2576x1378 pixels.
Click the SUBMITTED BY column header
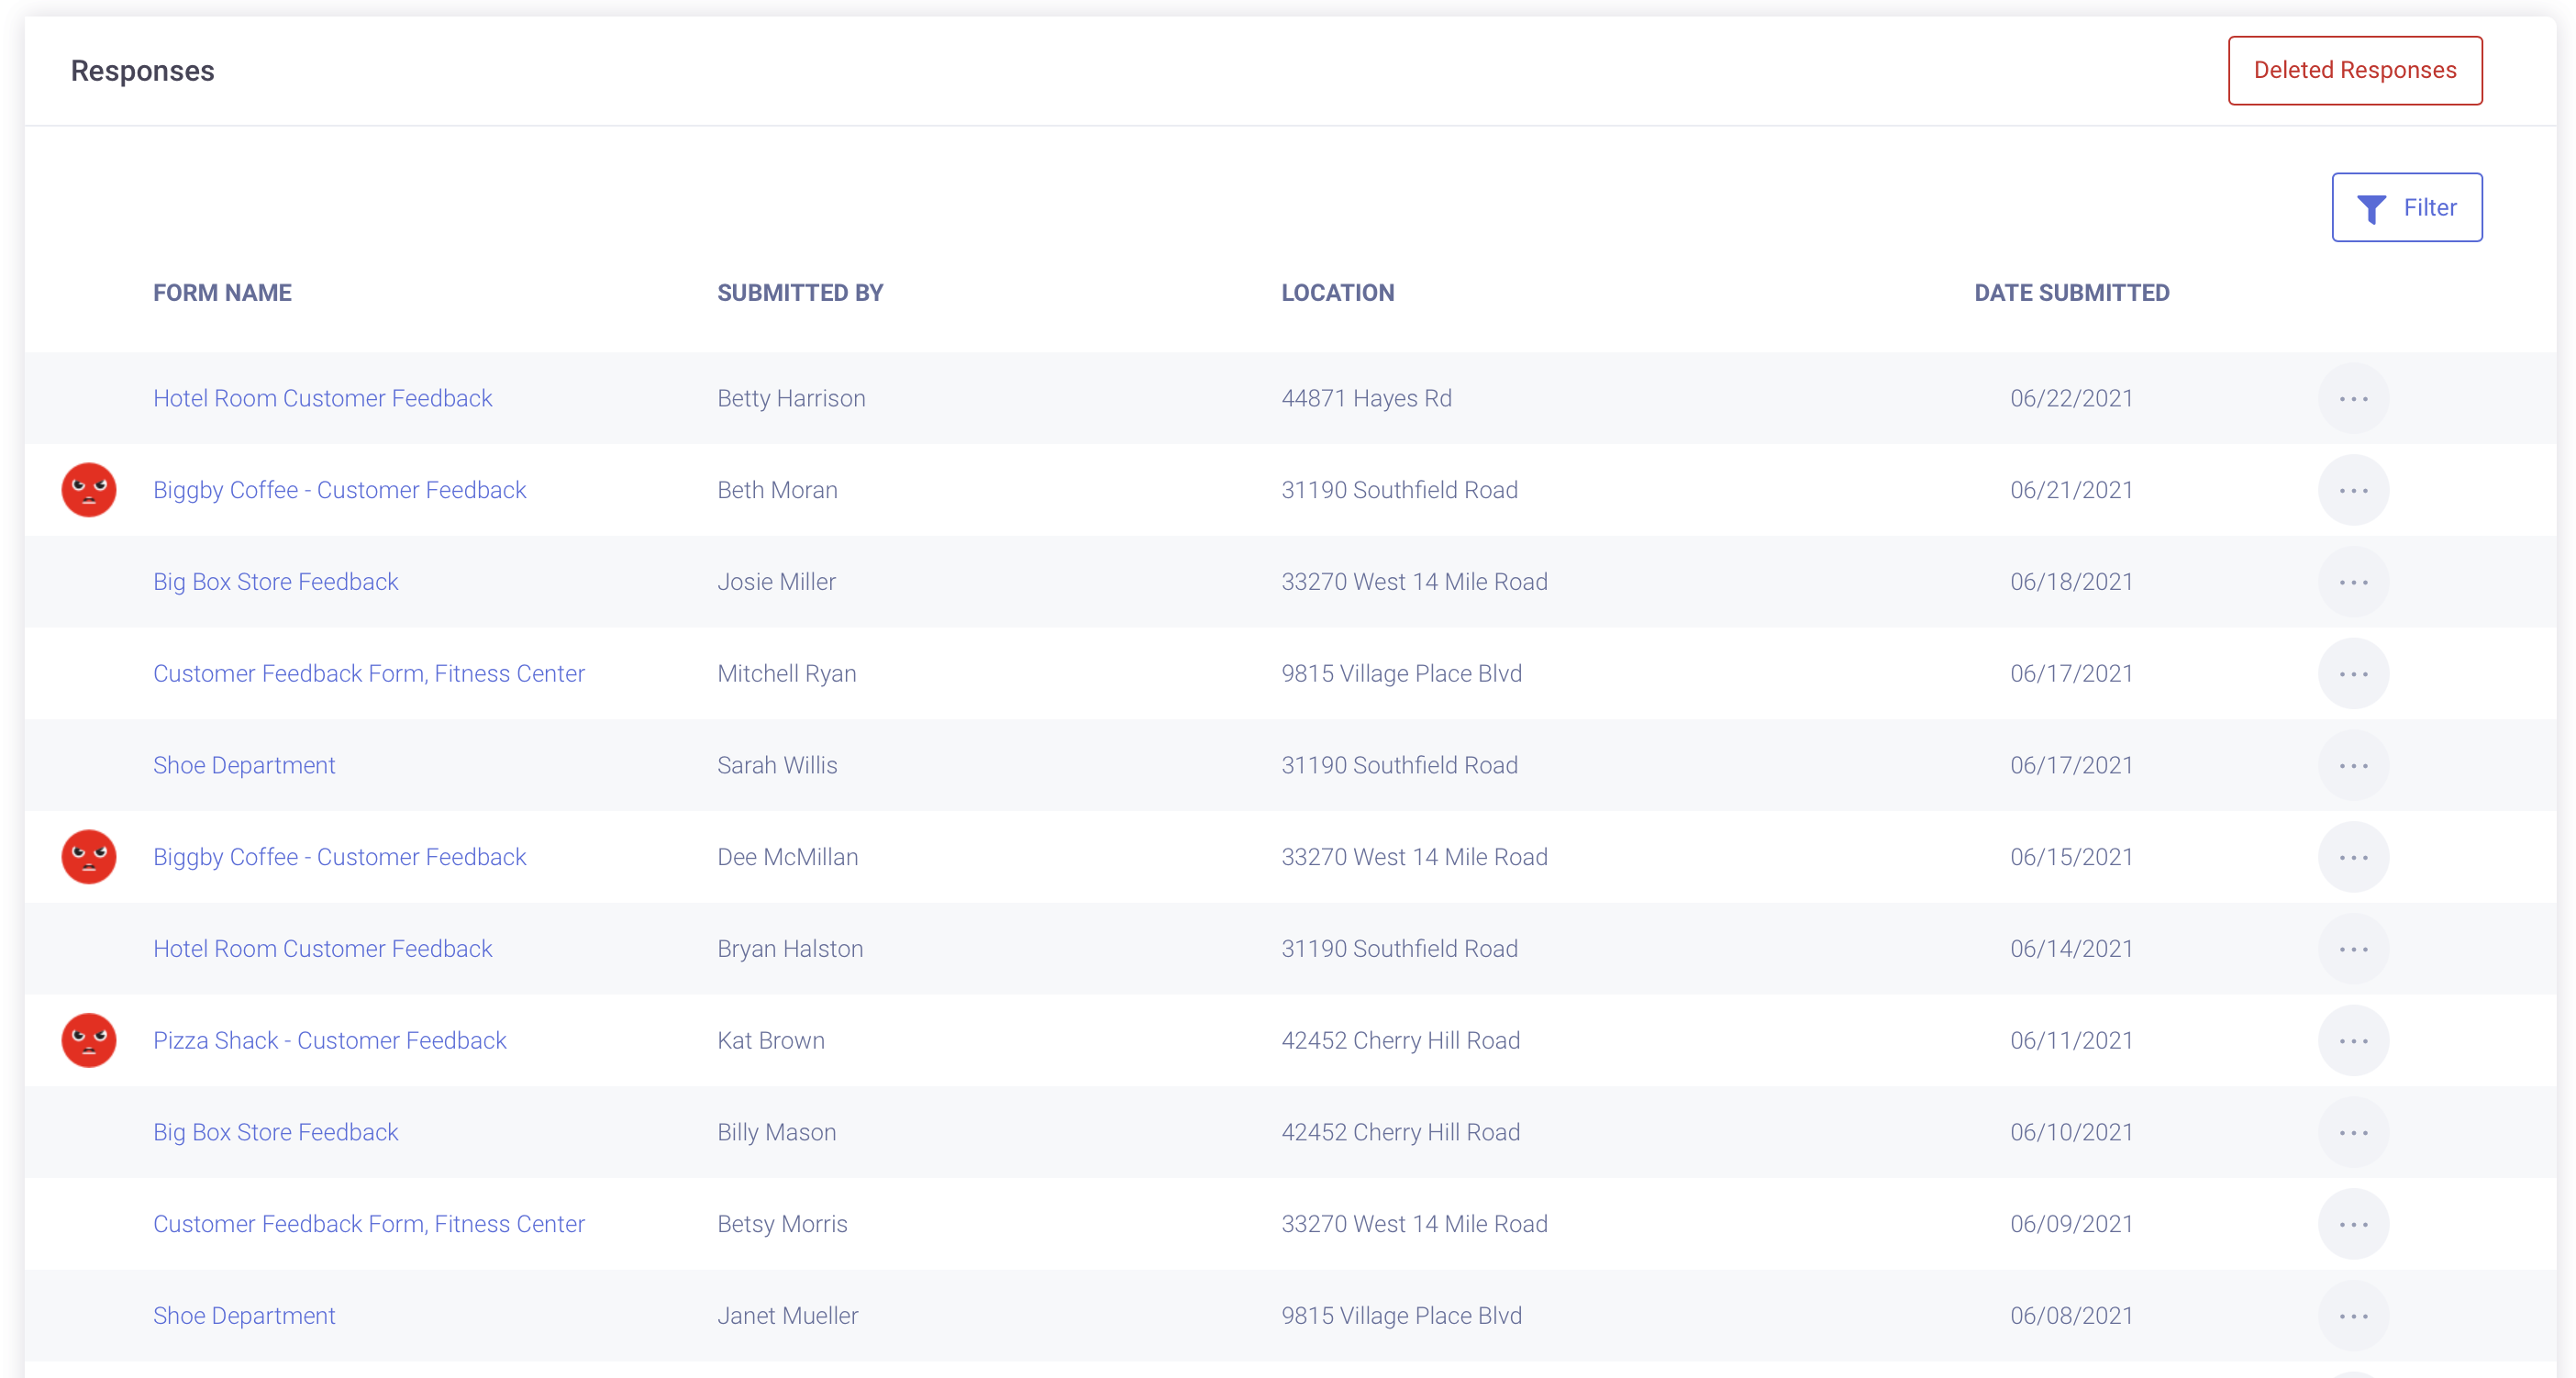click(800, 293)
